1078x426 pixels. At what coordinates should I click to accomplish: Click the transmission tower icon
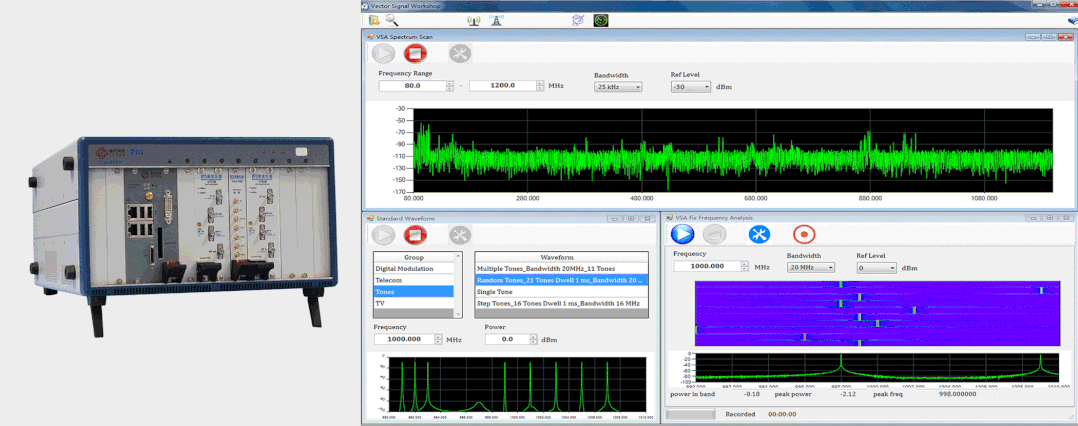(495, 20)
